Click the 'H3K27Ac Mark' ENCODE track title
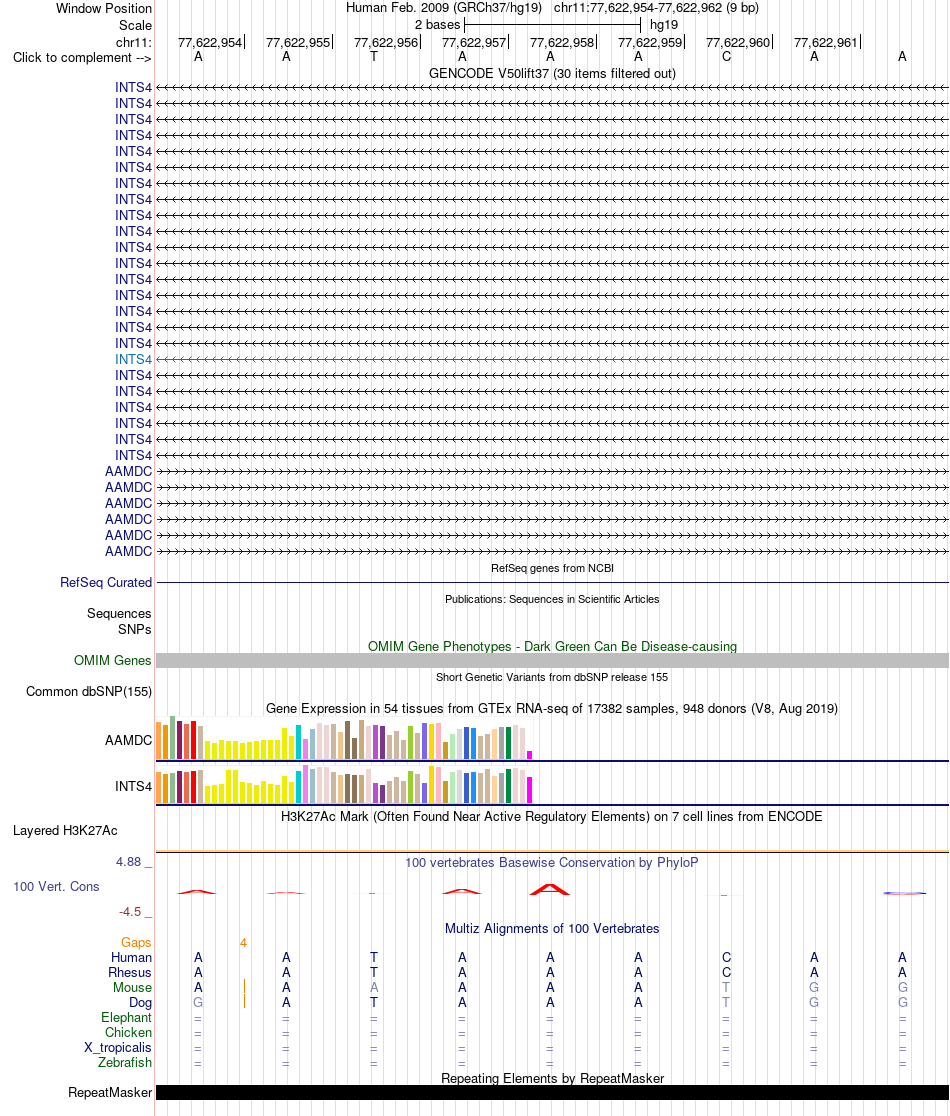The image size is (950, 1116). (552, 816)
